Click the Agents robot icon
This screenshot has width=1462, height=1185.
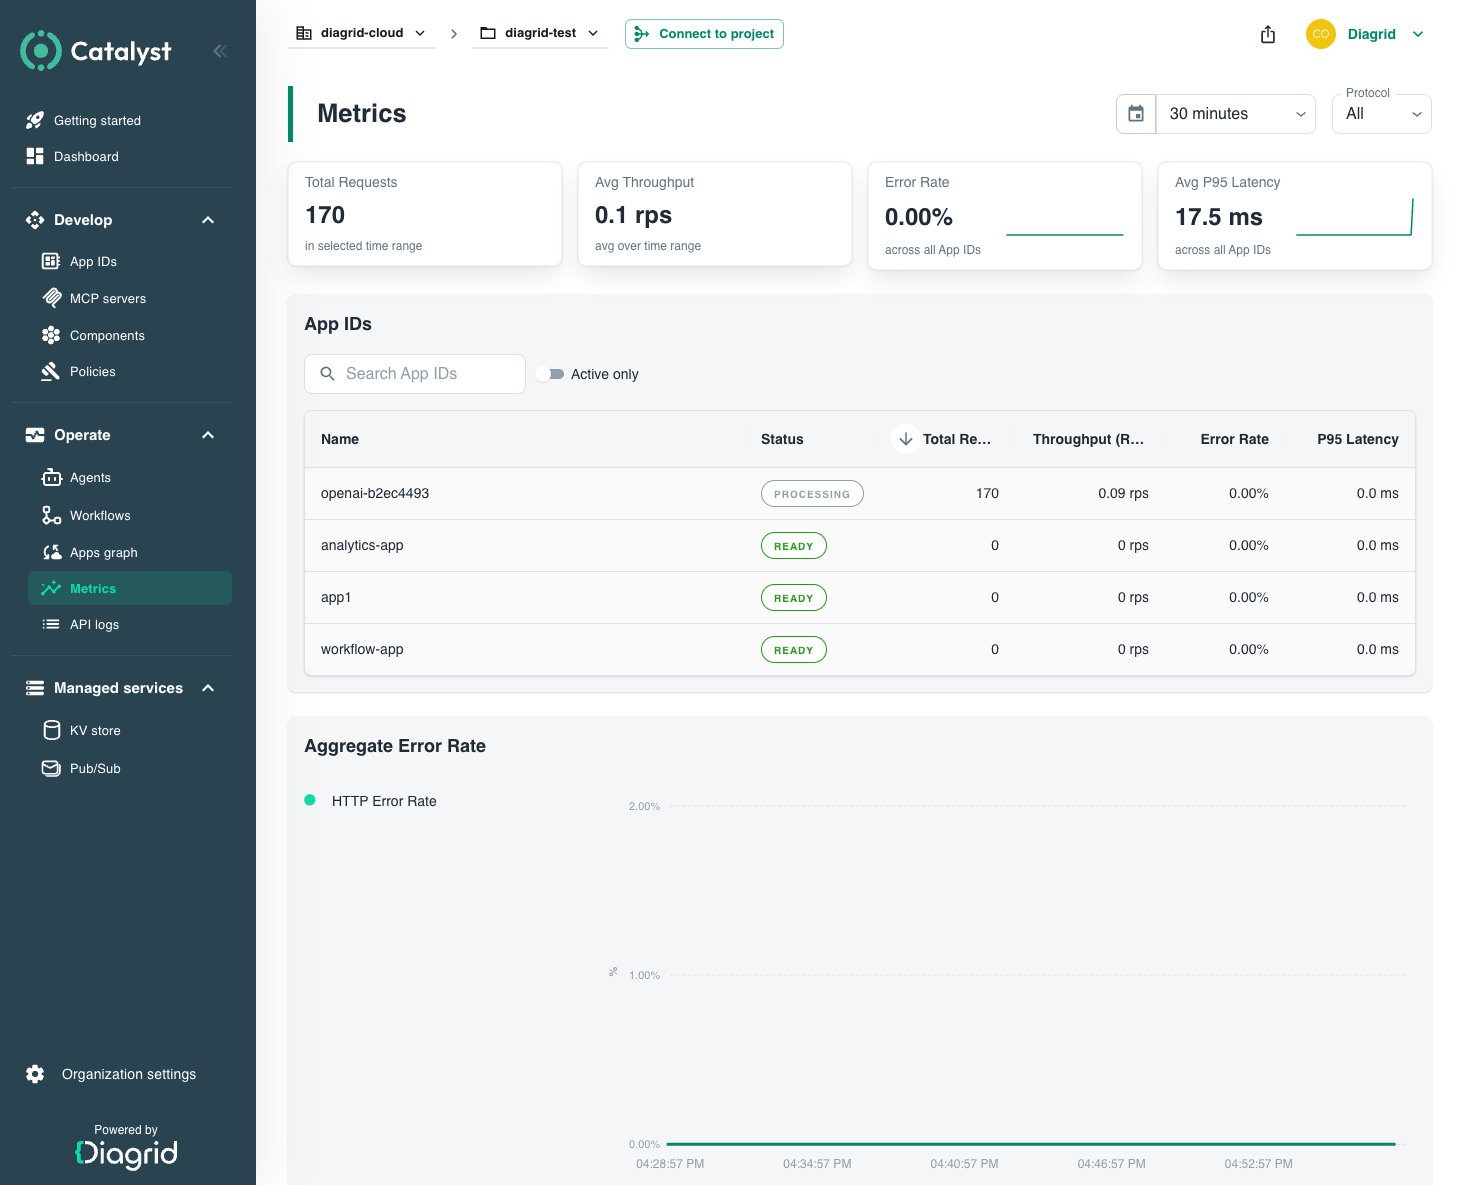(x=51, y=477)
